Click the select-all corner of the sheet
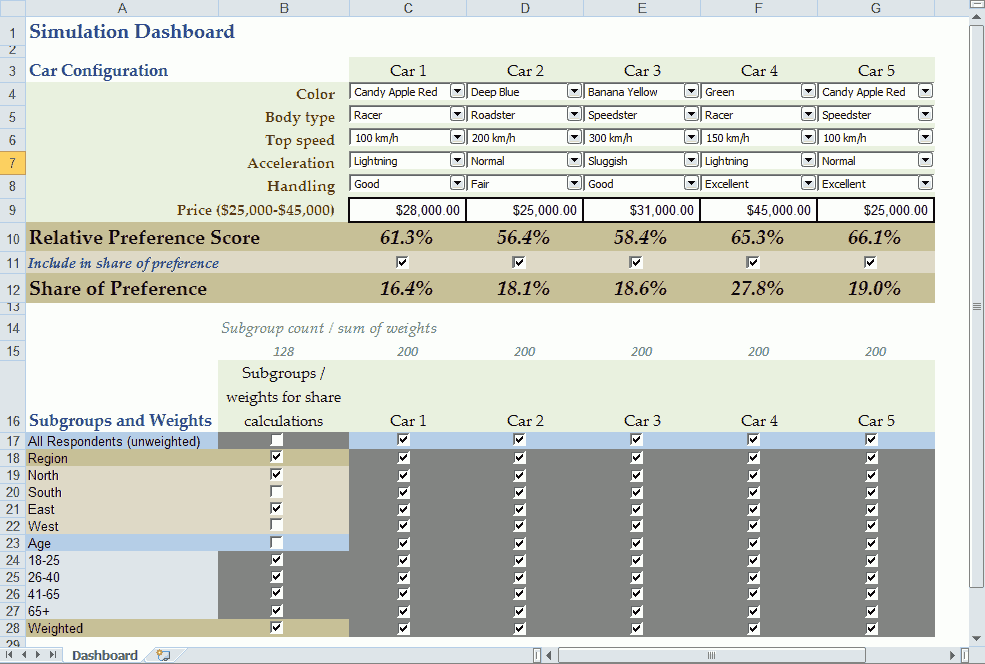The height and width of the screenshot is (664, 985). pyautogui.click(x=13, y=8)
